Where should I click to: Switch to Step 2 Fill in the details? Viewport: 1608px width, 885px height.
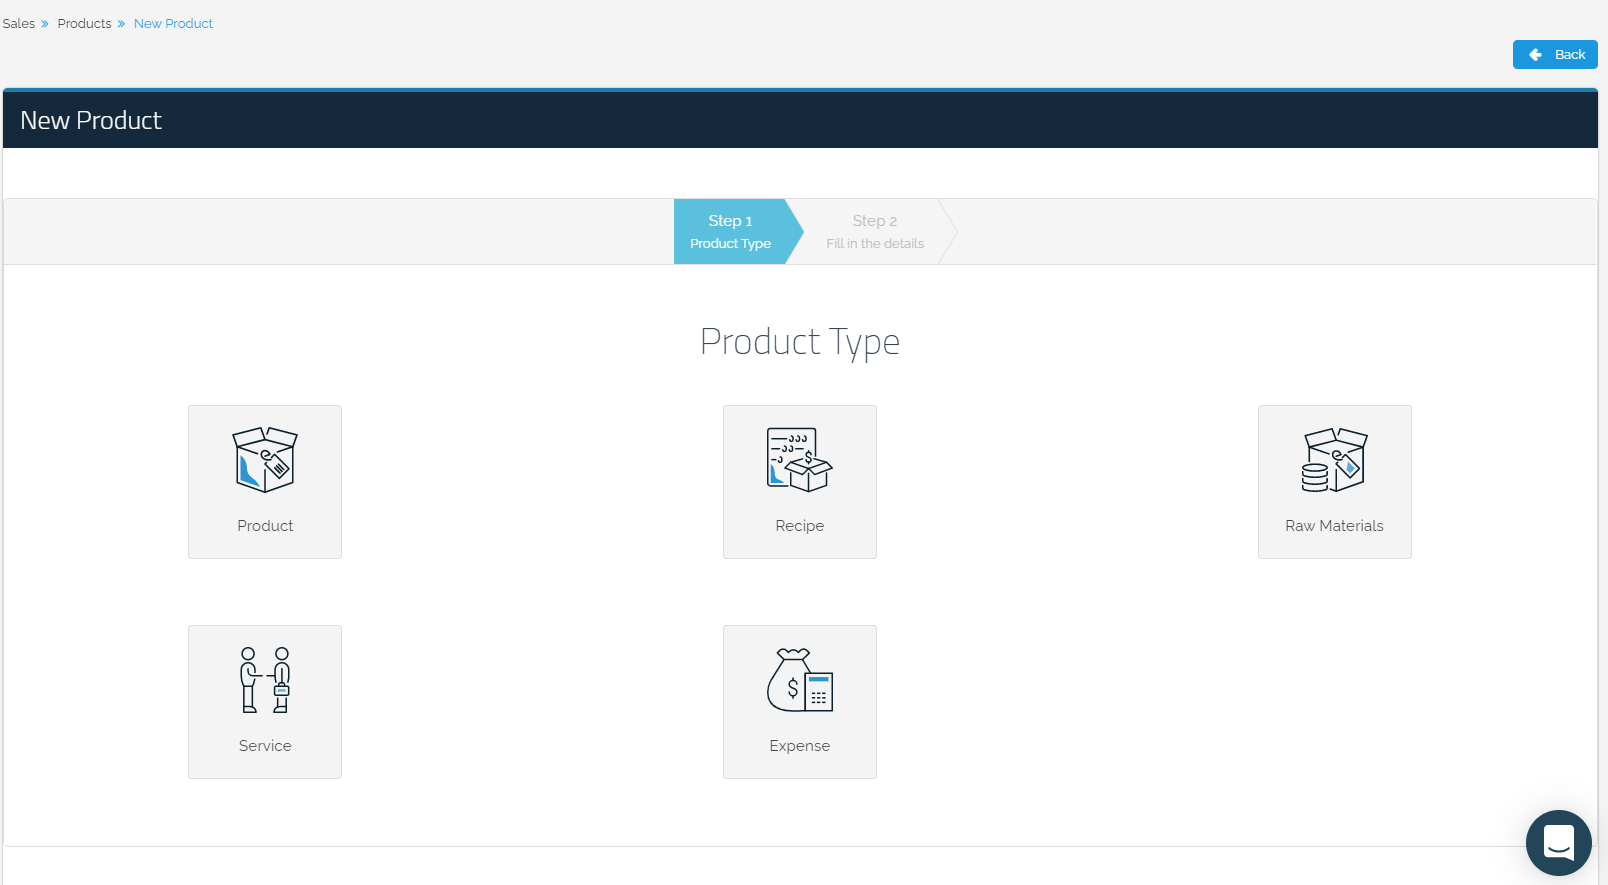click(x=875, y=232)
